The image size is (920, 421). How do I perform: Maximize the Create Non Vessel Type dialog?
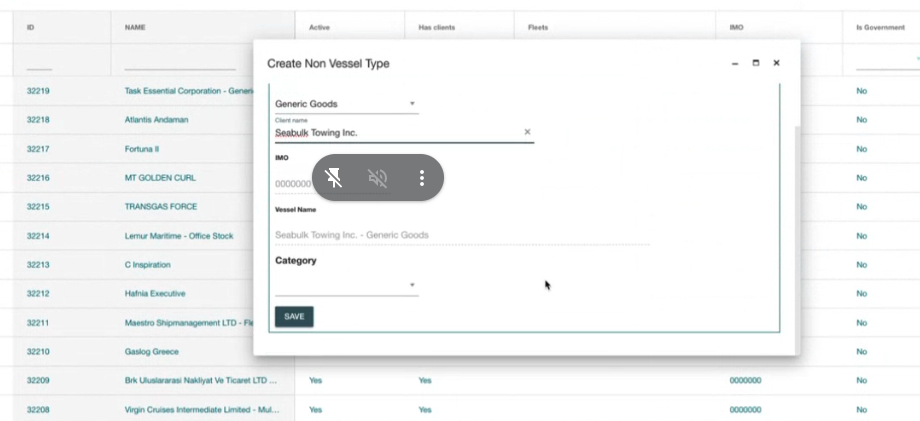tap(756, 63)
